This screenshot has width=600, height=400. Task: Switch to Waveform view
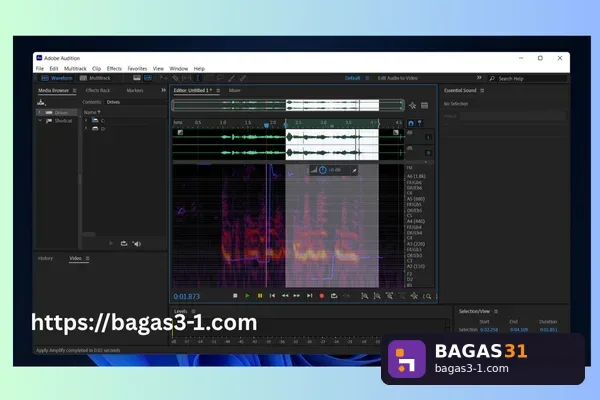click(x=57, y=78)
